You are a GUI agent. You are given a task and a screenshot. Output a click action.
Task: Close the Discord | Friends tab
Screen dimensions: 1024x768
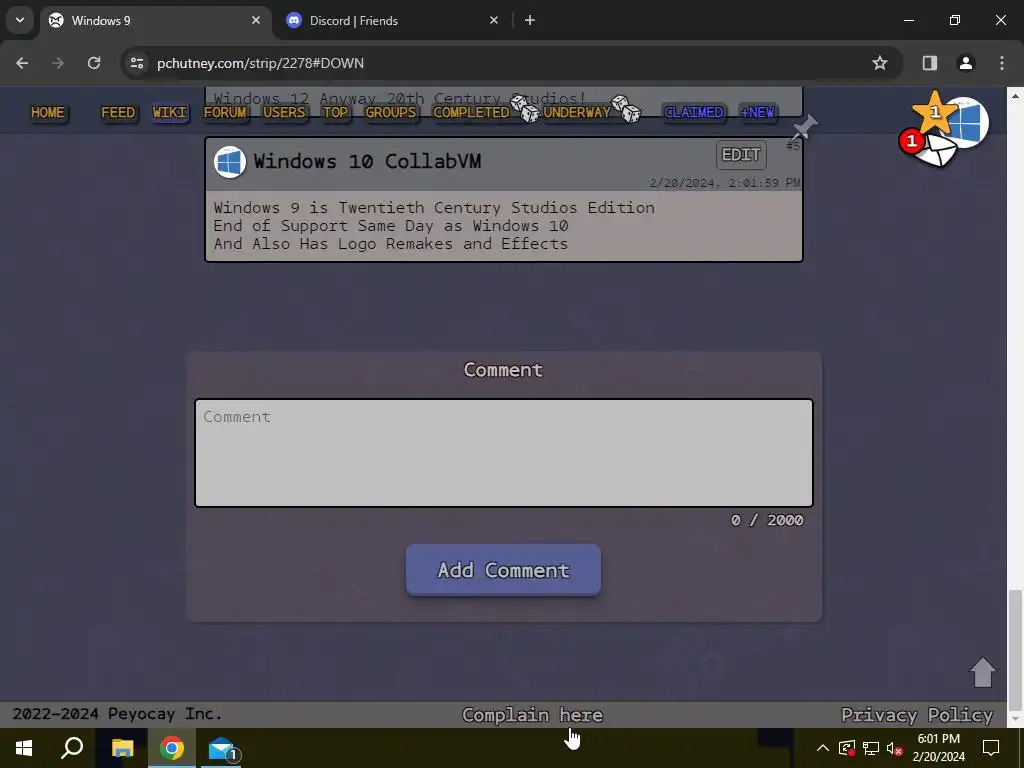click(494, 20)
